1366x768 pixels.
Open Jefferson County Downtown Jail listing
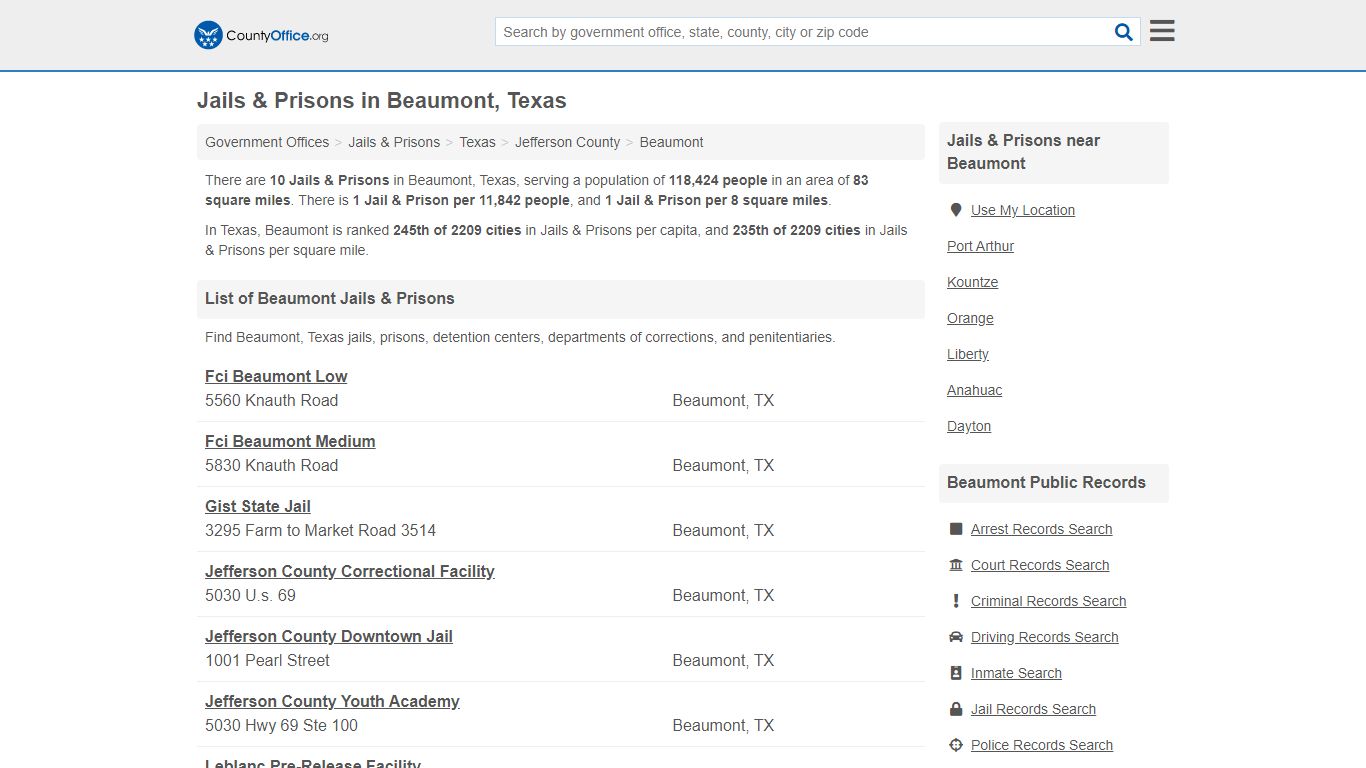point(329,636)
